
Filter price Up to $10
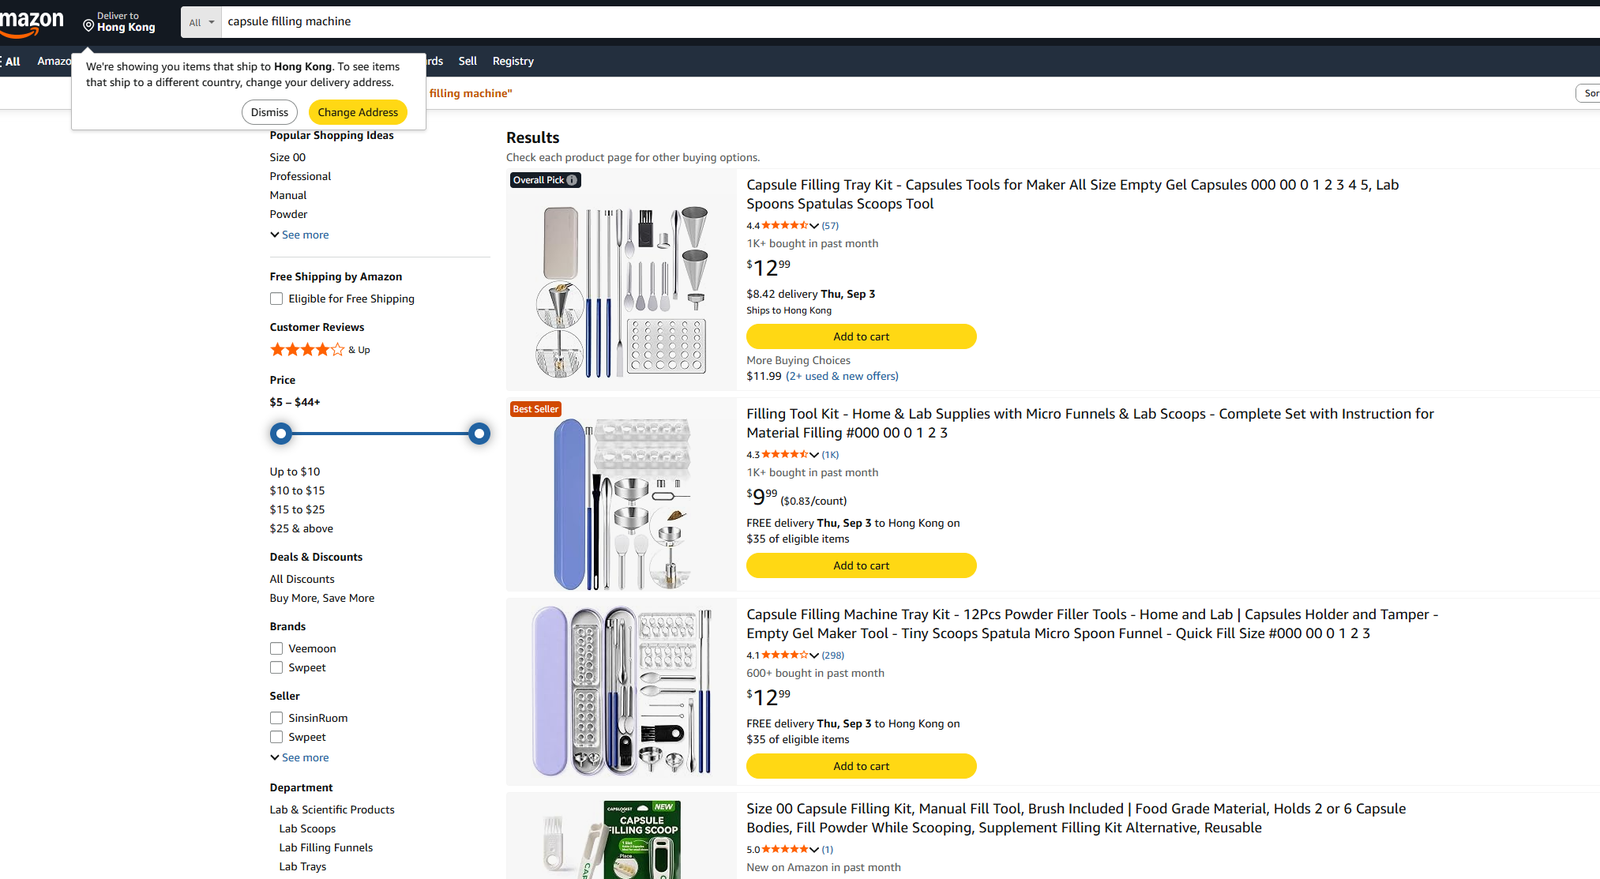(295, 472)
